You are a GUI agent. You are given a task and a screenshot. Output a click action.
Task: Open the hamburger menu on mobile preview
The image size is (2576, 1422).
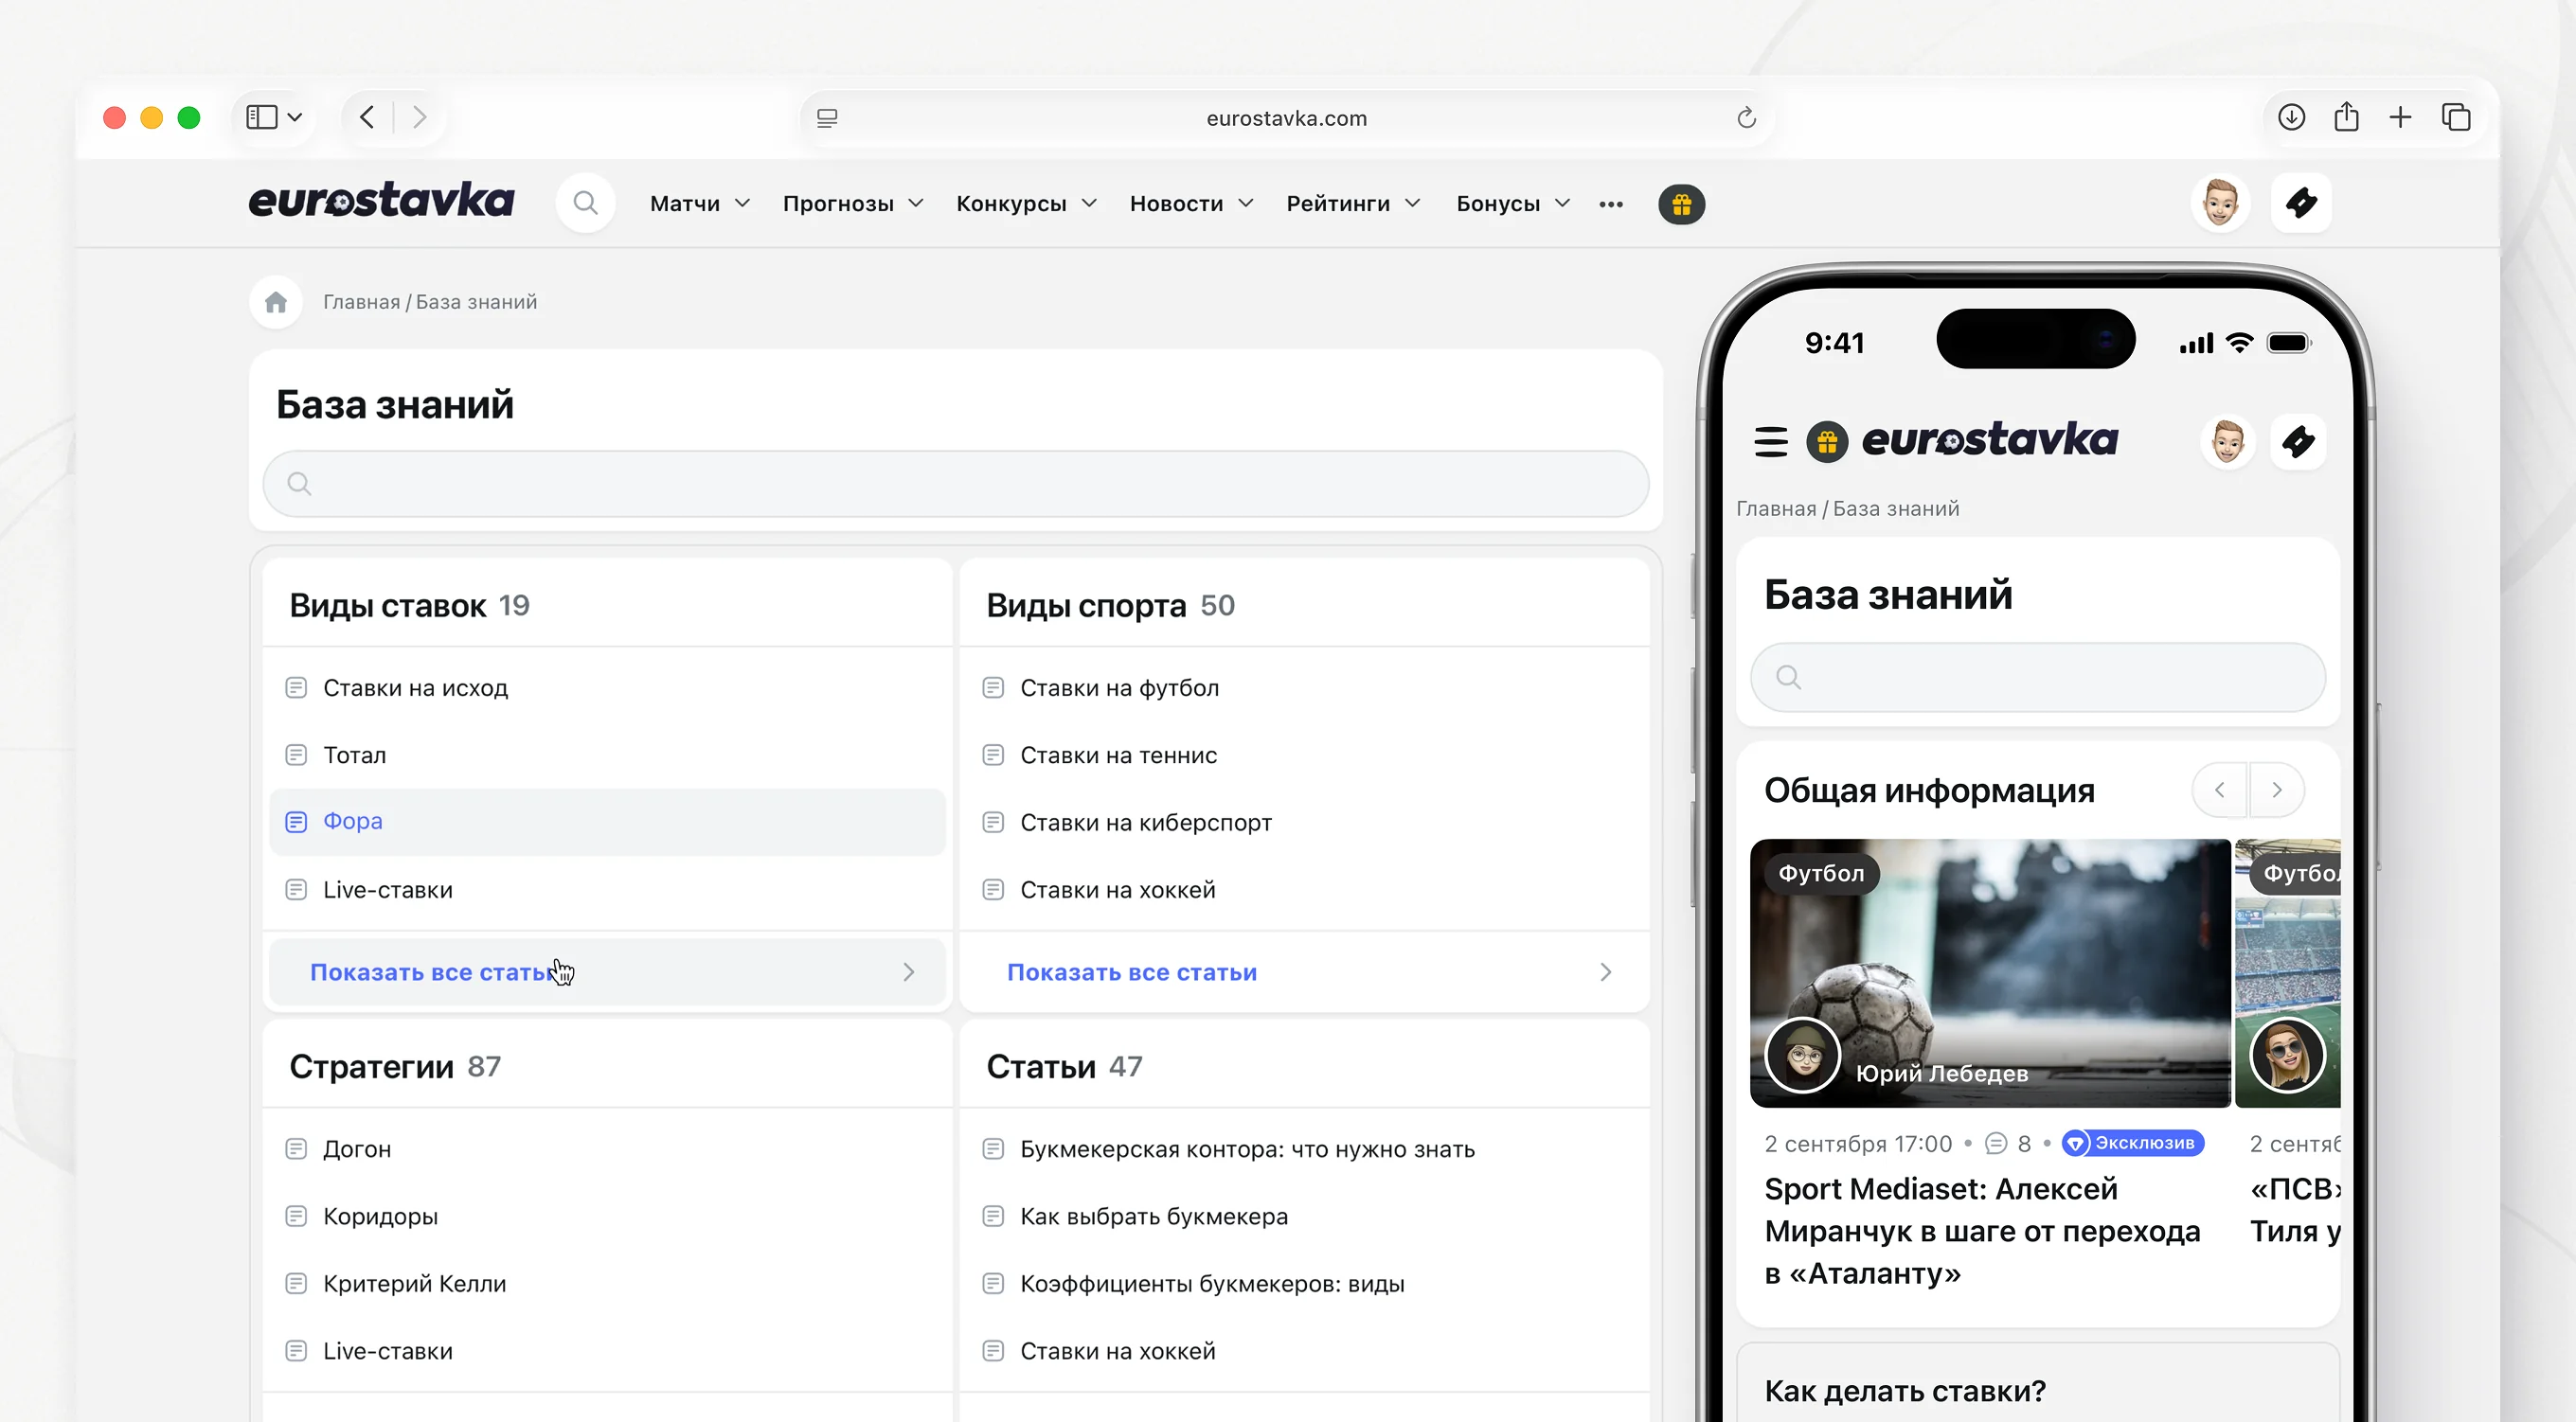coord(1770,441)
